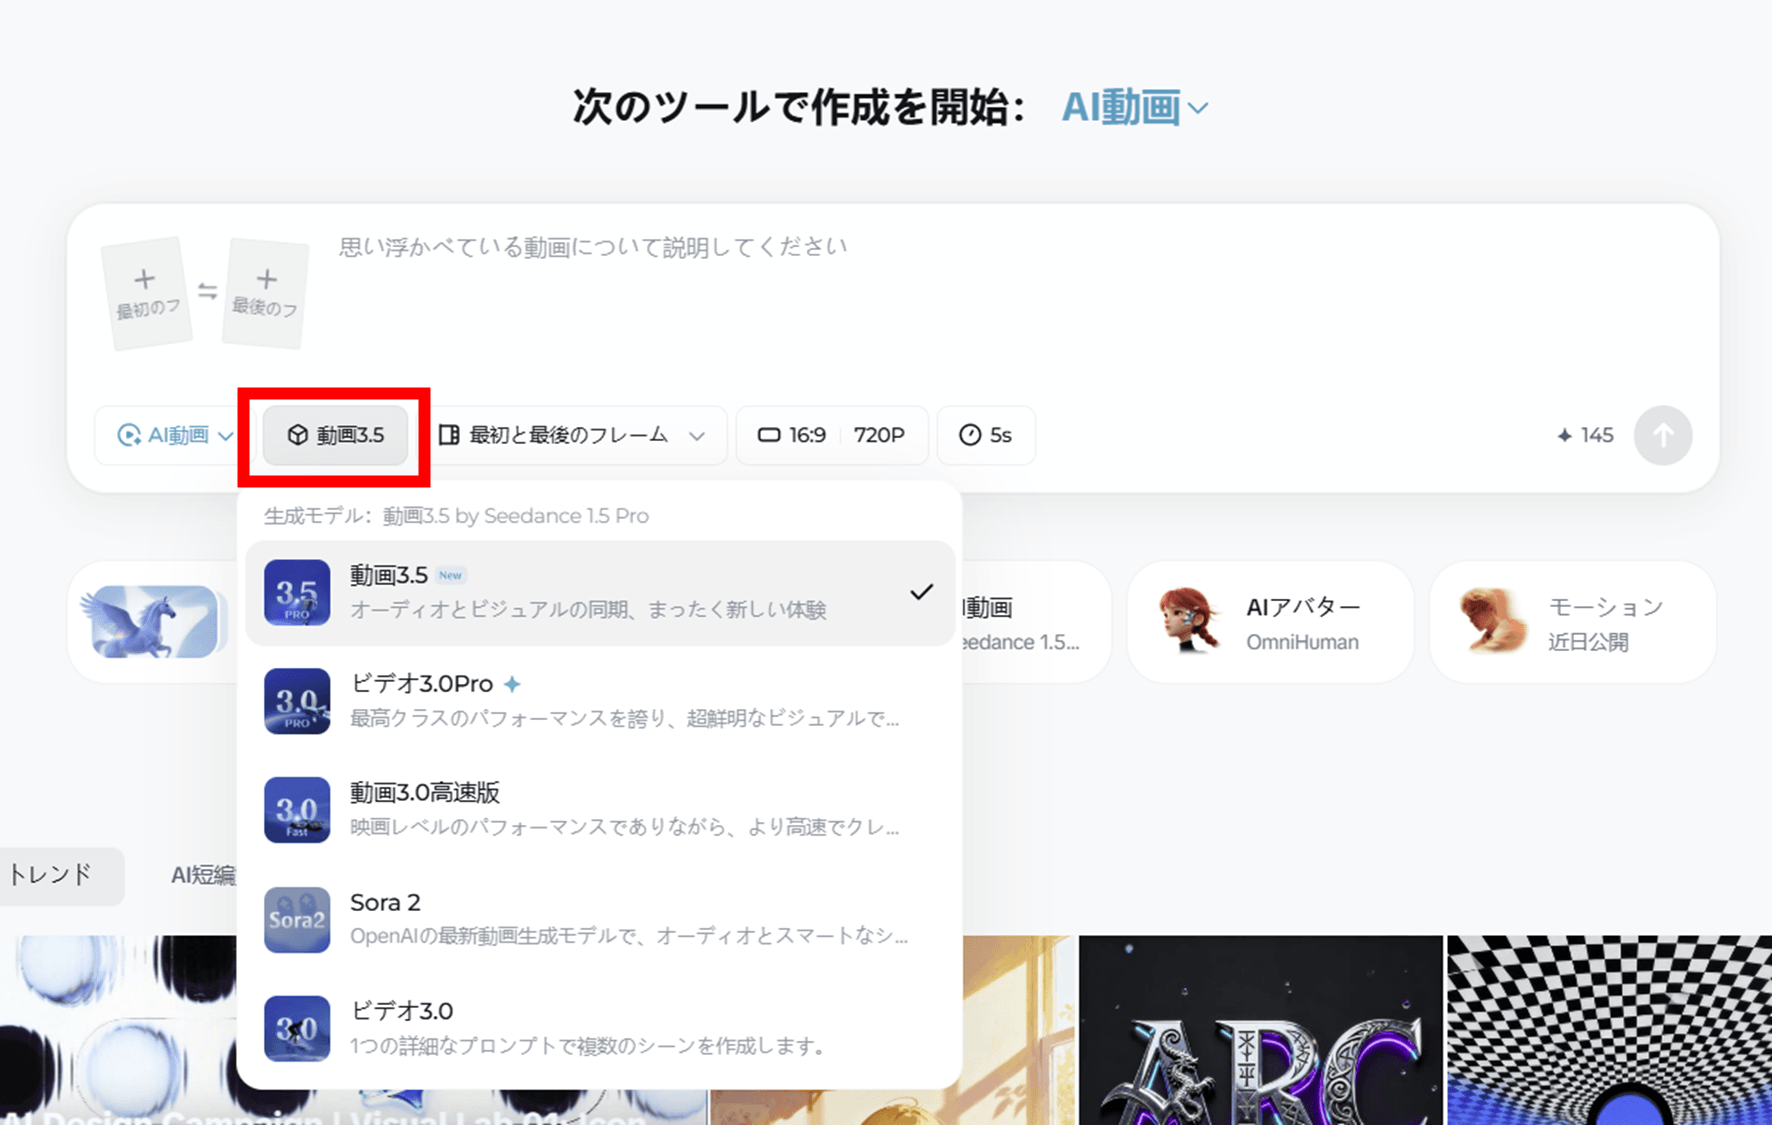Image resolution: width=1772 pixels, height=1125 pixels.
Task: Swap first and last frames icon
Action: pyautogui.click(x=207, y=291)
